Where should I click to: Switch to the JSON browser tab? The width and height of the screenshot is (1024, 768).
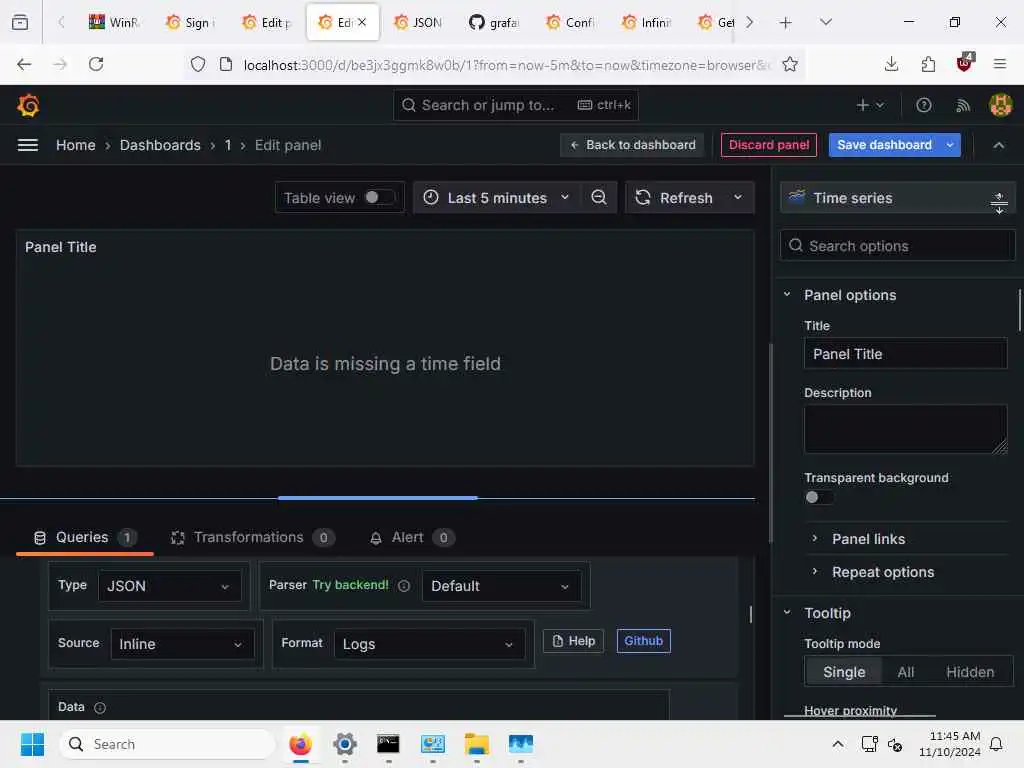click(418, 22)
